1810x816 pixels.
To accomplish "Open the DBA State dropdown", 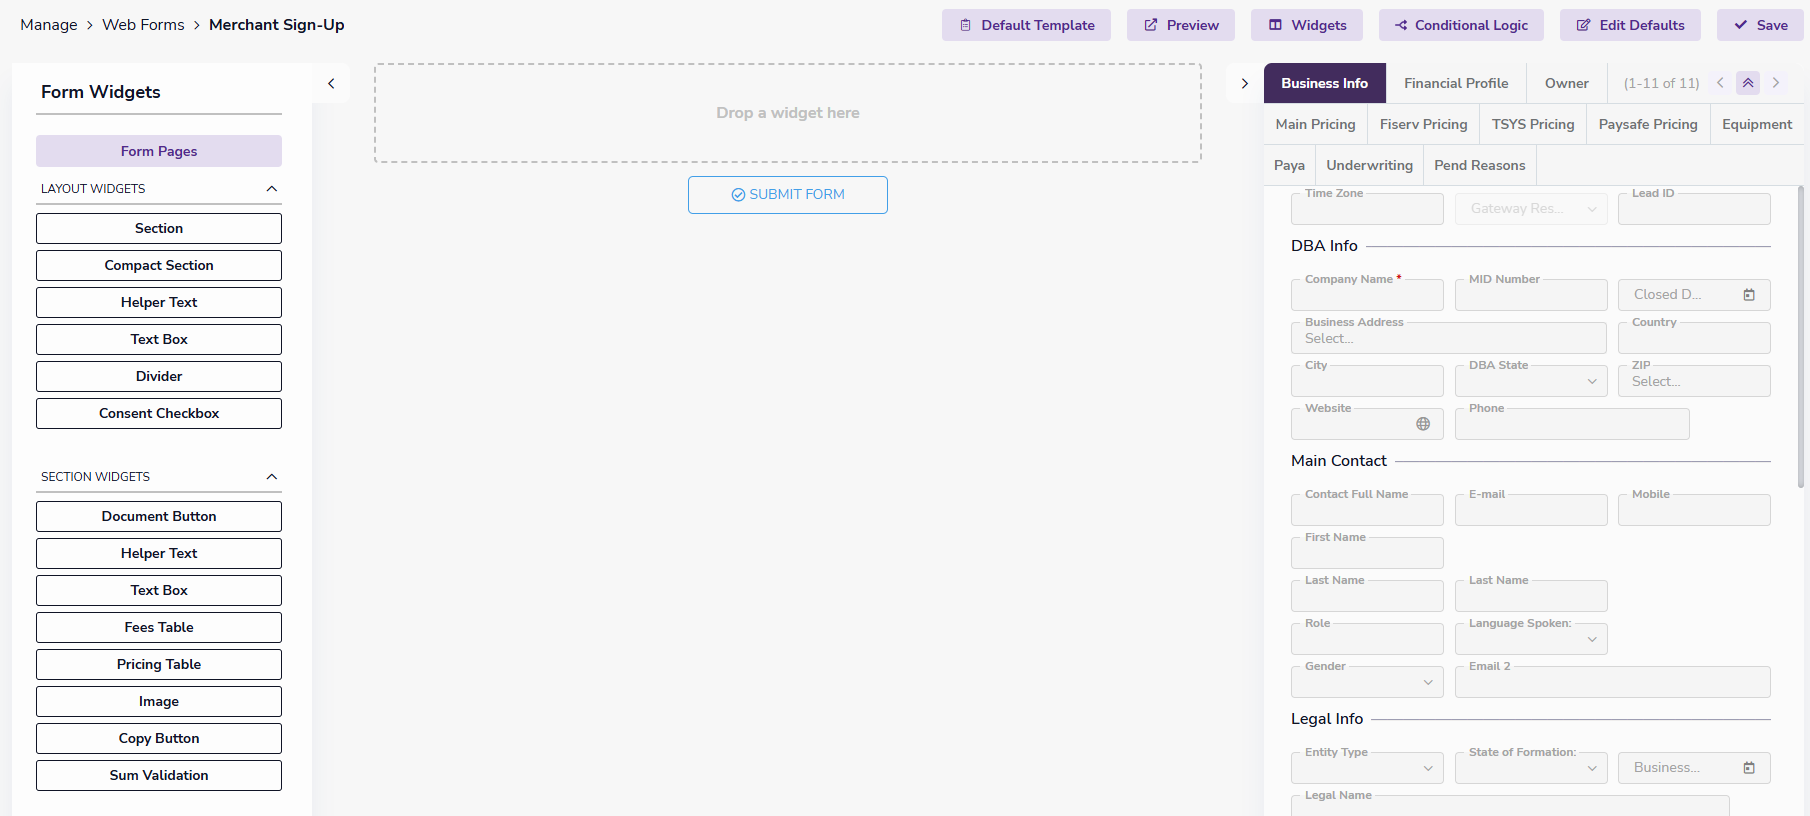I will point(1591,381).
